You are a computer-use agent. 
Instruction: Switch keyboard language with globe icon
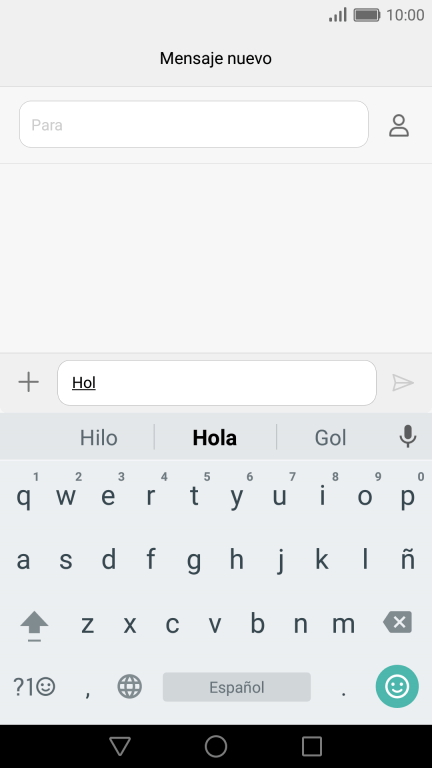click(130, 686)
